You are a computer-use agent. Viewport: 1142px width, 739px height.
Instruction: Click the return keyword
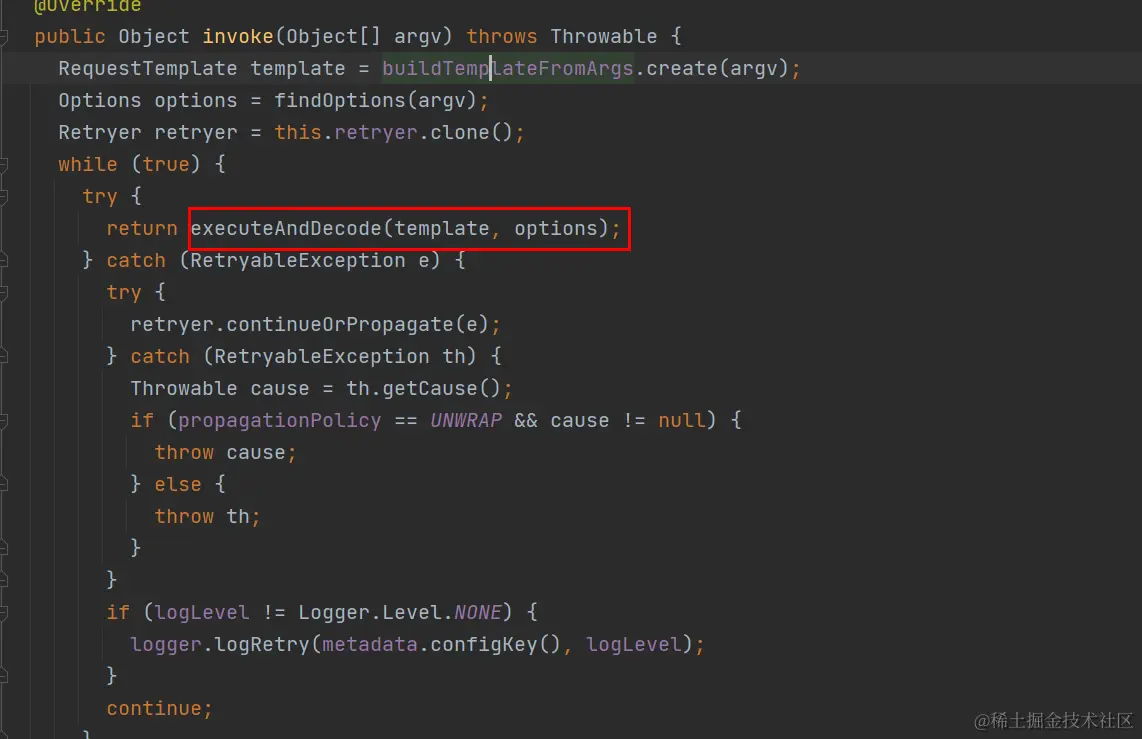click(x=142, y=229)
